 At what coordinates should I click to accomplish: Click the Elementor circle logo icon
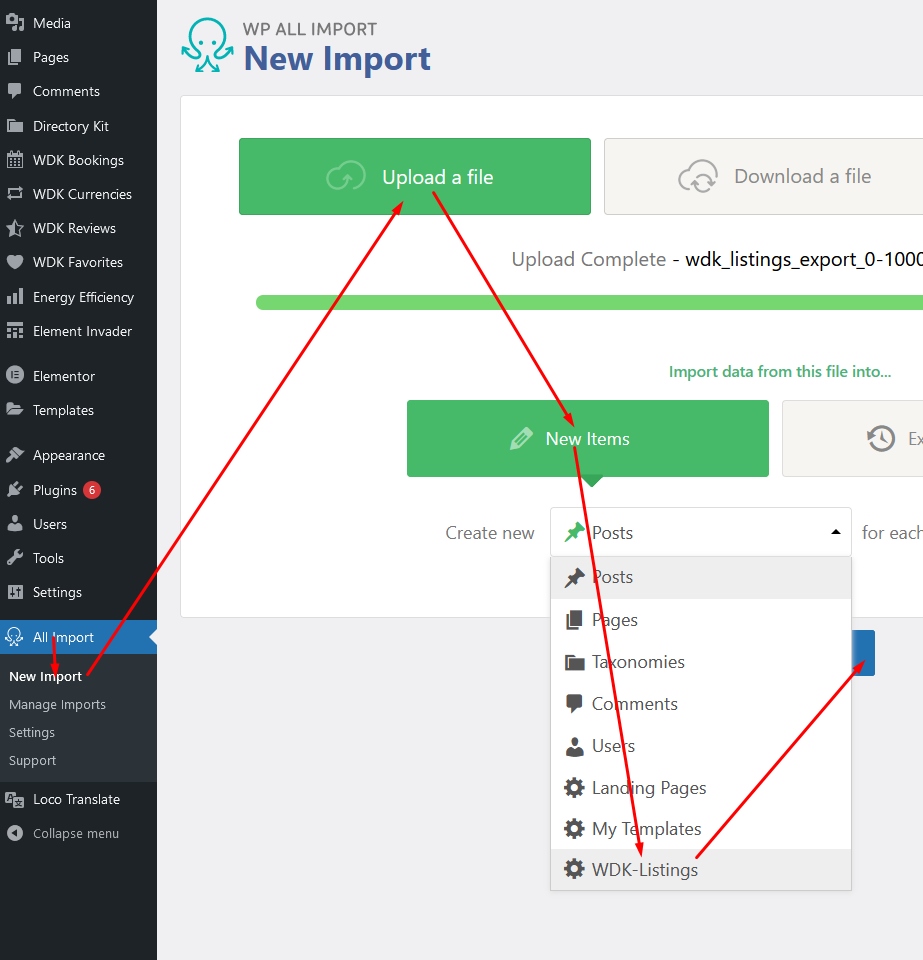15,375
